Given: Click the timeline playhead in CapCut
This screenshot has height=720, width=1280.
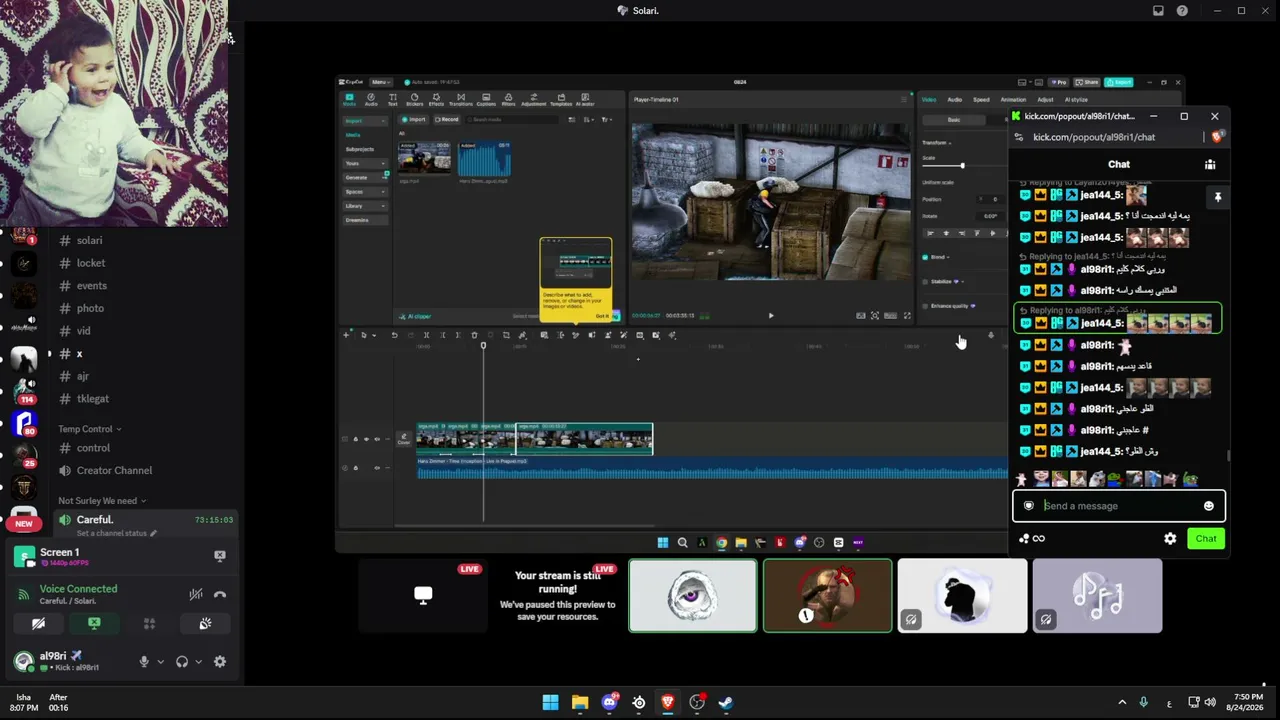Looking at the screenshot, I should [x=483, y=346].
